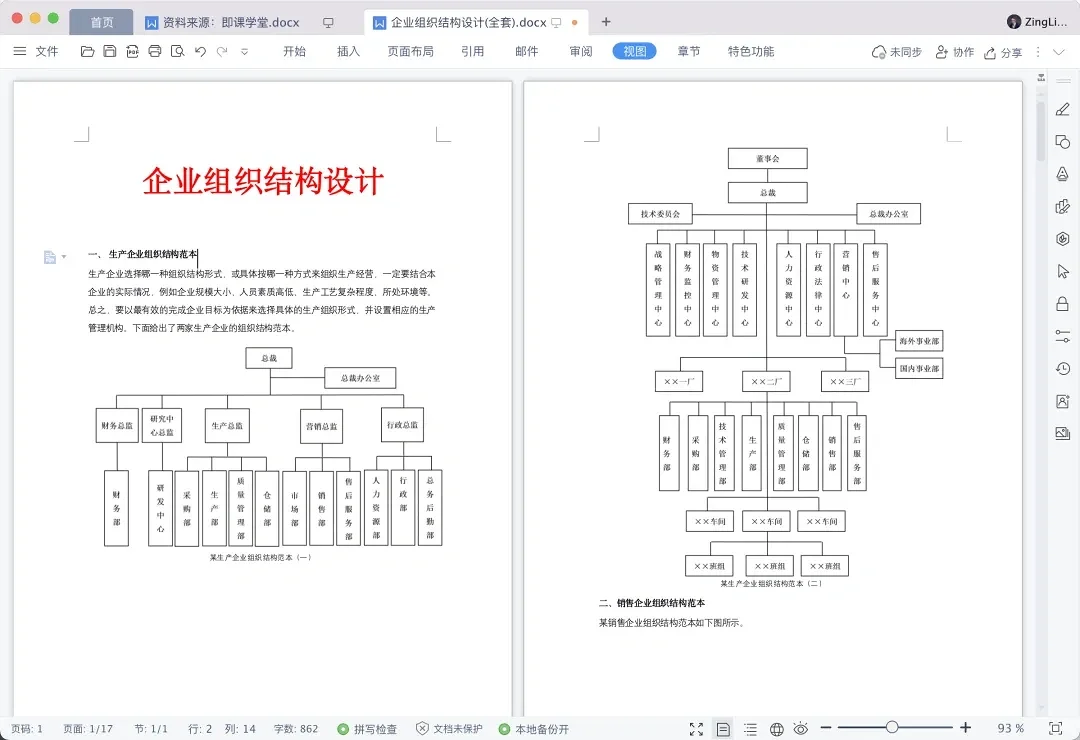
Task: Select the pen annotation tool in right sidebar
Action: point(1063,110)
